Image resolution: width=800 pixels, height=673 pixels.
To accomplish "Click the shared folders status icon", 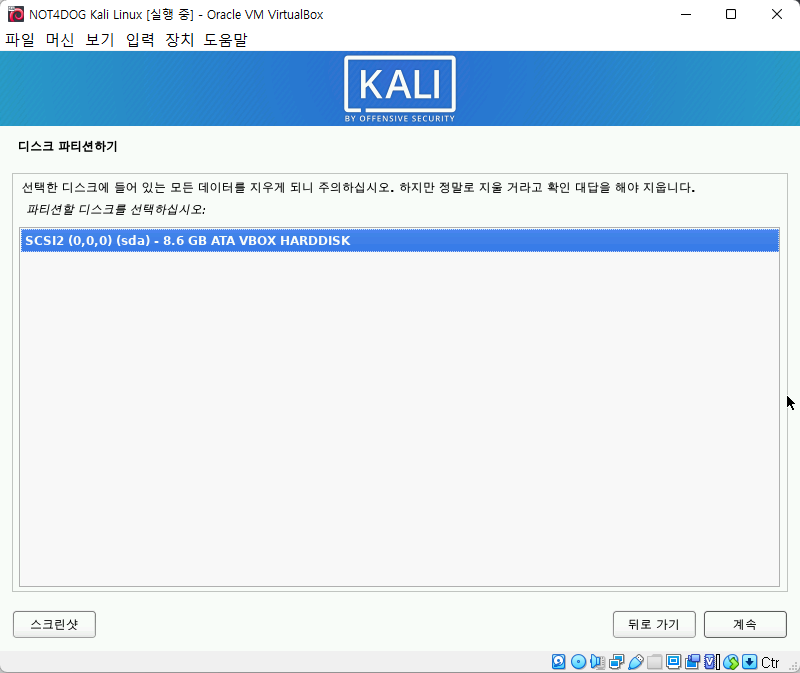I will click(x=655, y=662).
